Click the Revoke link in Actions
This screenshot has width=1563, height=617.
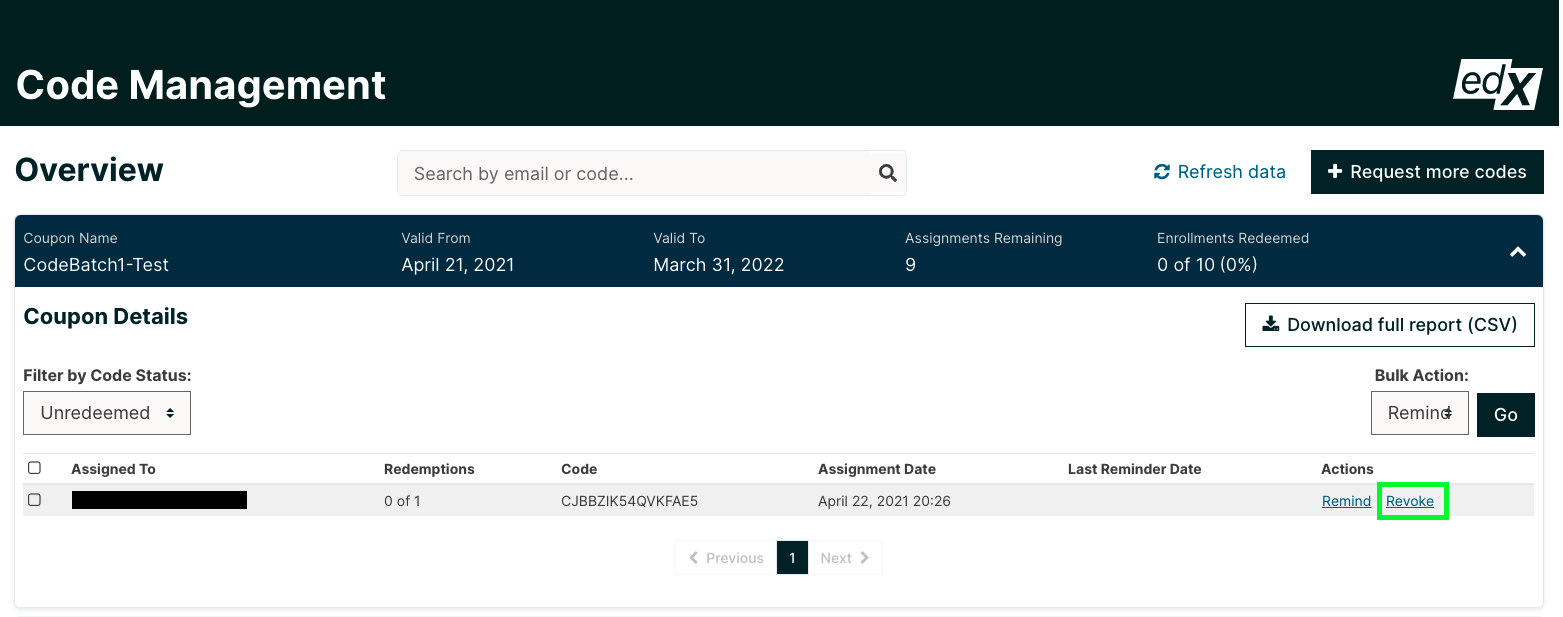point(1410,501)
